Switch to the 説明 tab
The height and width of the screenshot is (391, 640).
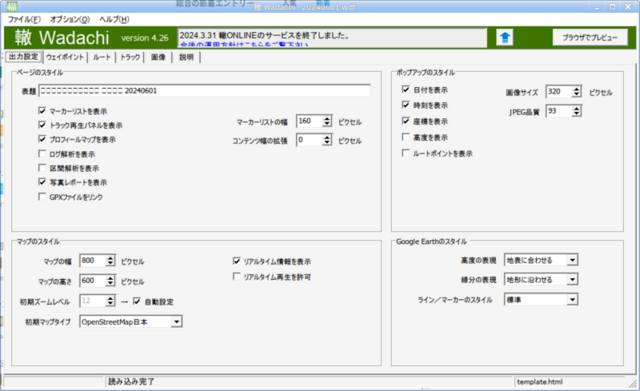(186, 57)
